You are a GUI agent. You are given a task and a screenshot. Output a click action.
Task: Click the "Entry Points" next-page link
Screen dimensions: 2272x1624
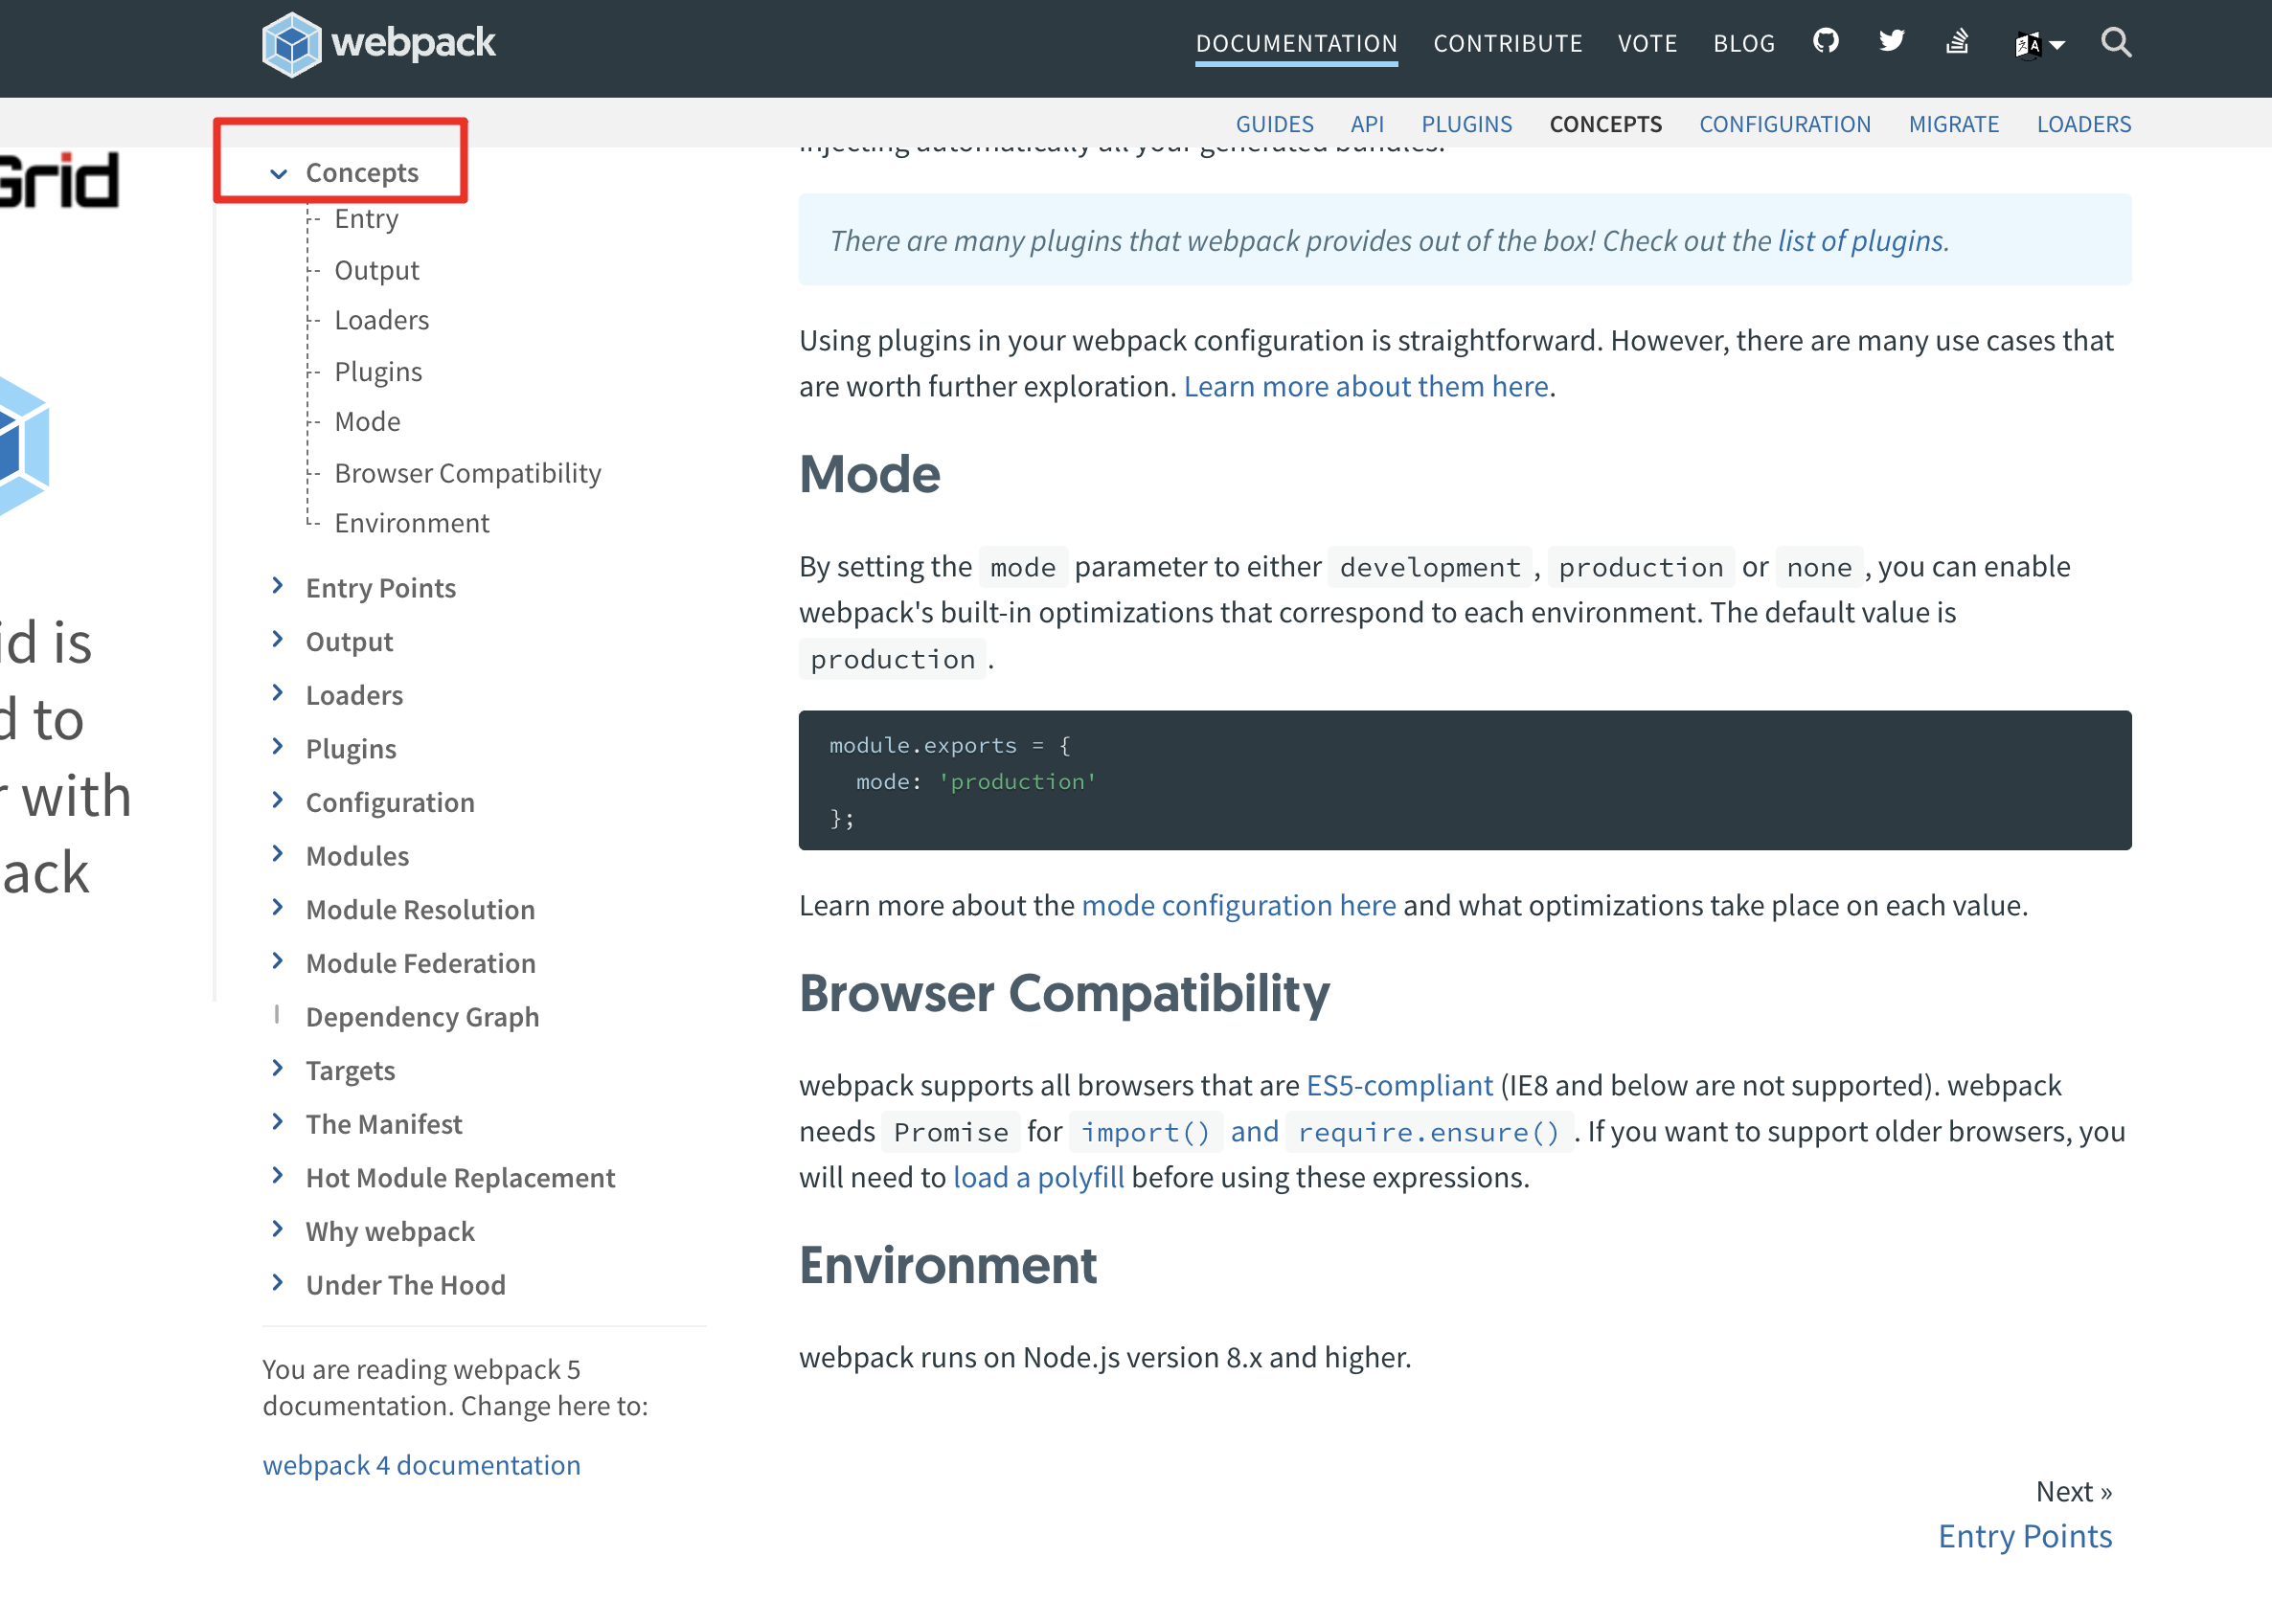(2025, 1535)
